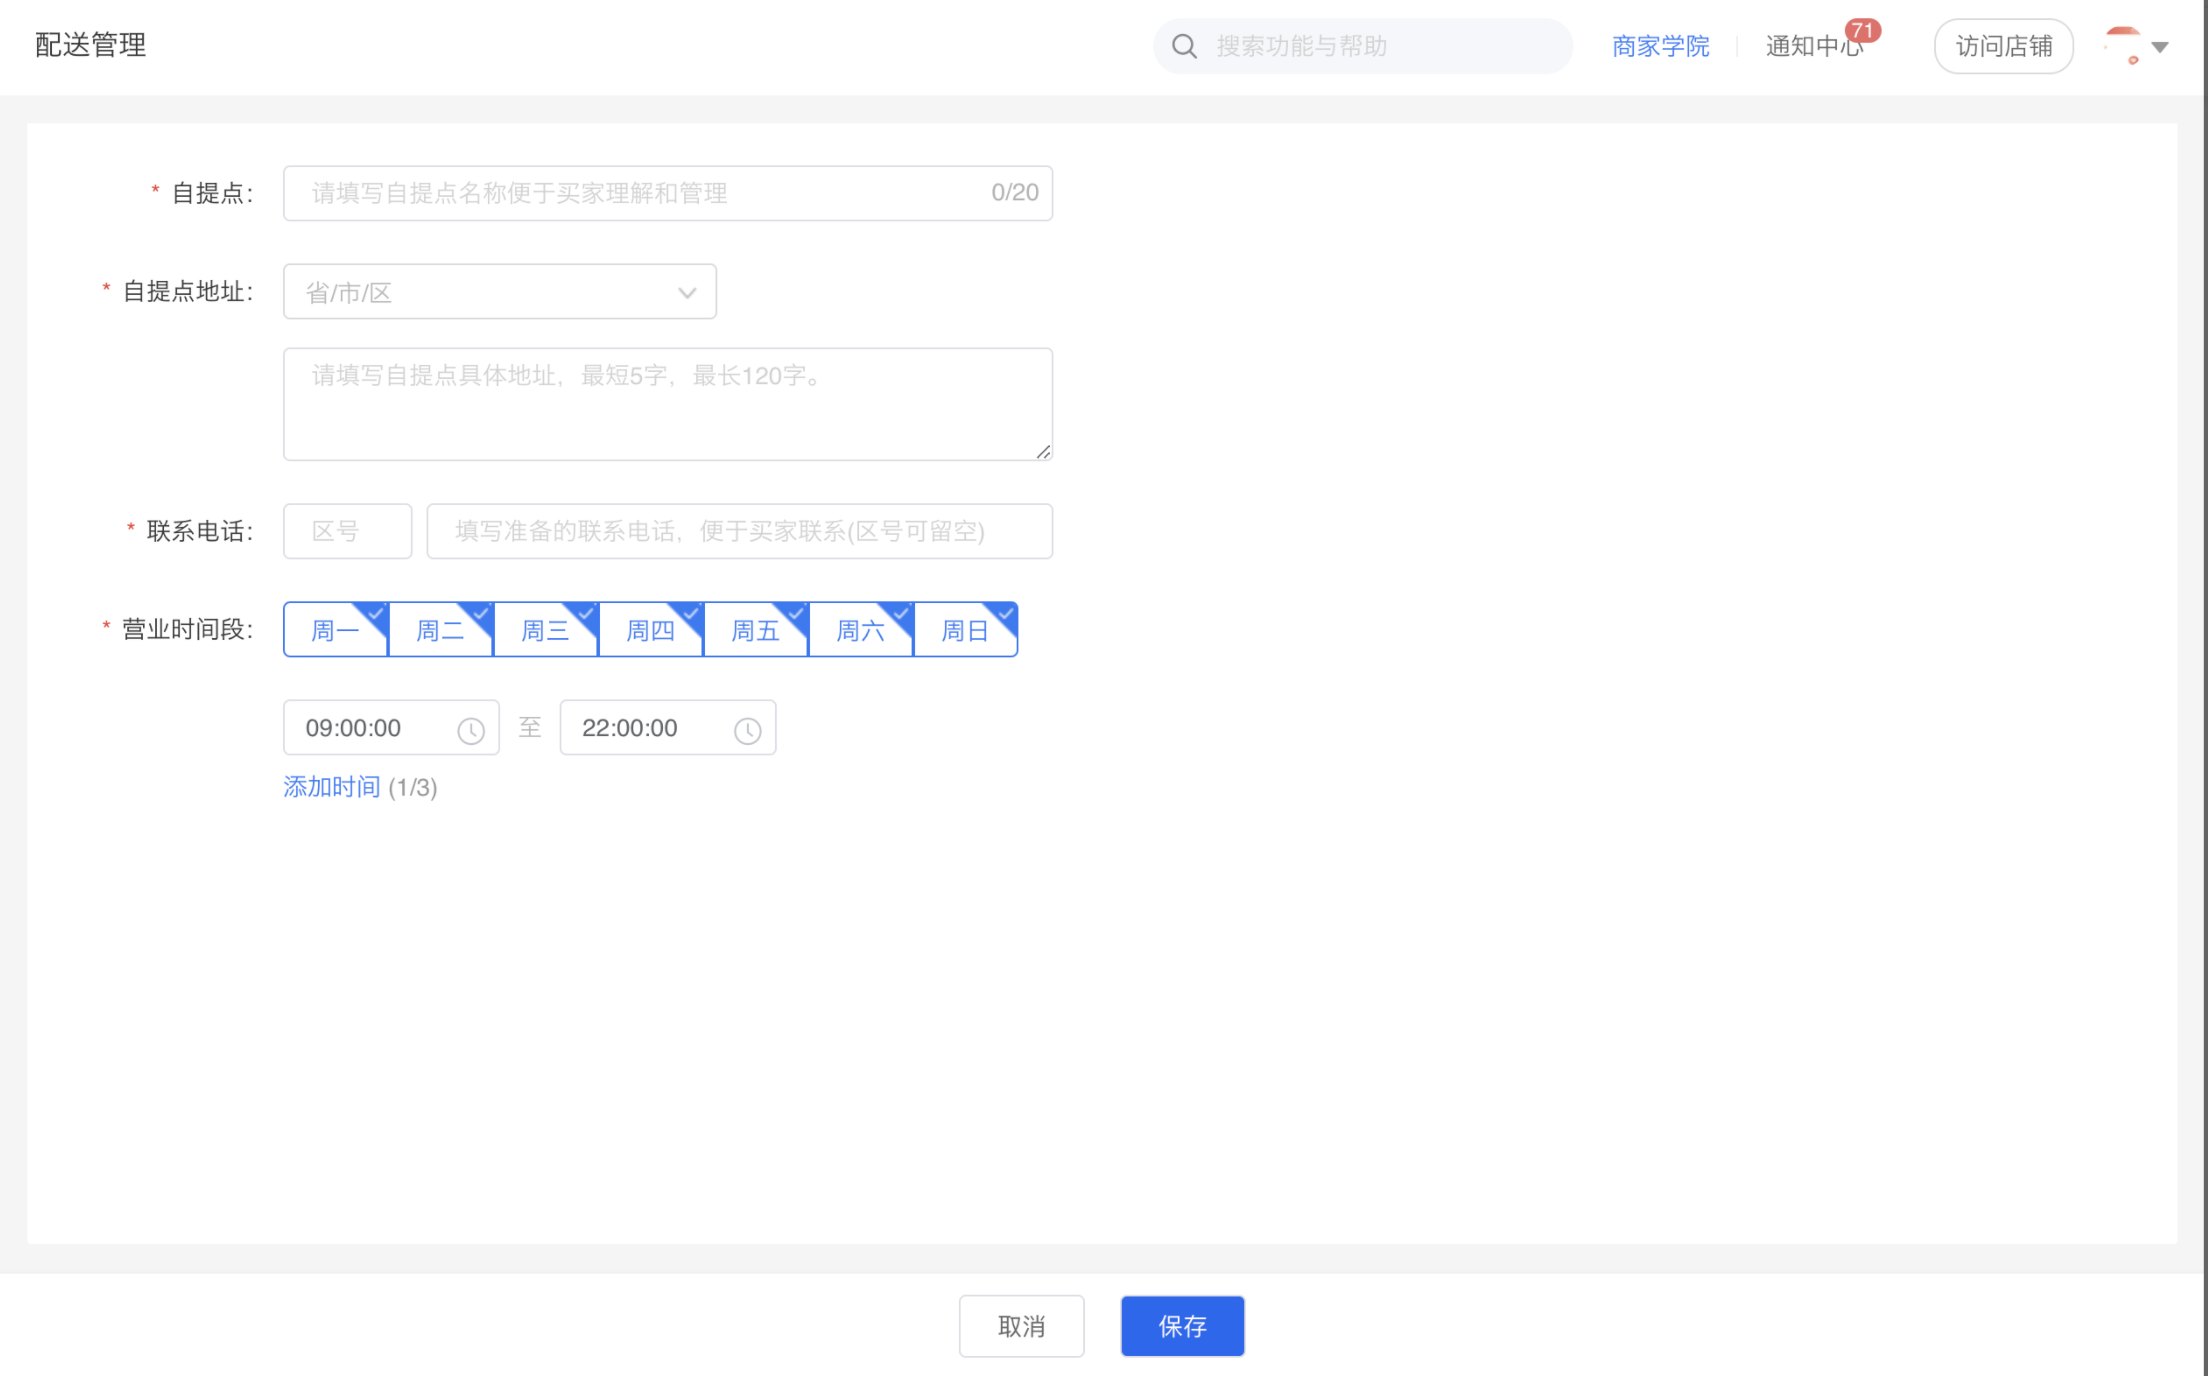Click the 访问店铺 button

click(x=2004, y=46)
